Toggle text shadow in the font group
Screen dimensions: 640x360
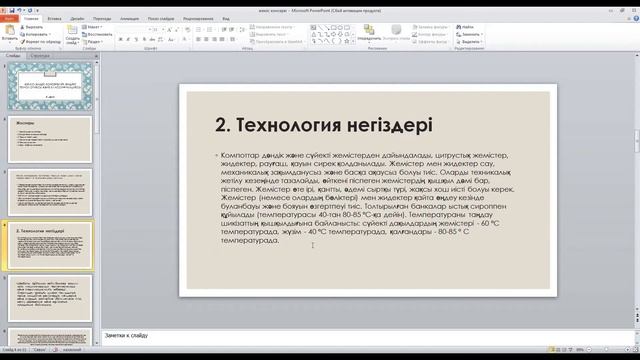click(x=144, y=40)
